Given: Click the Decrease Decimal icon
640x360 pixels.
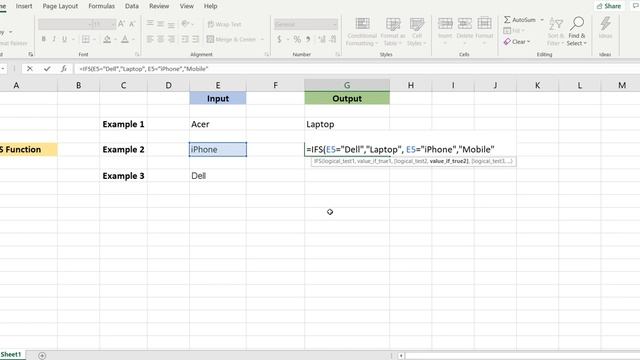Looking at the screenshot, I should tap(333, 39).
